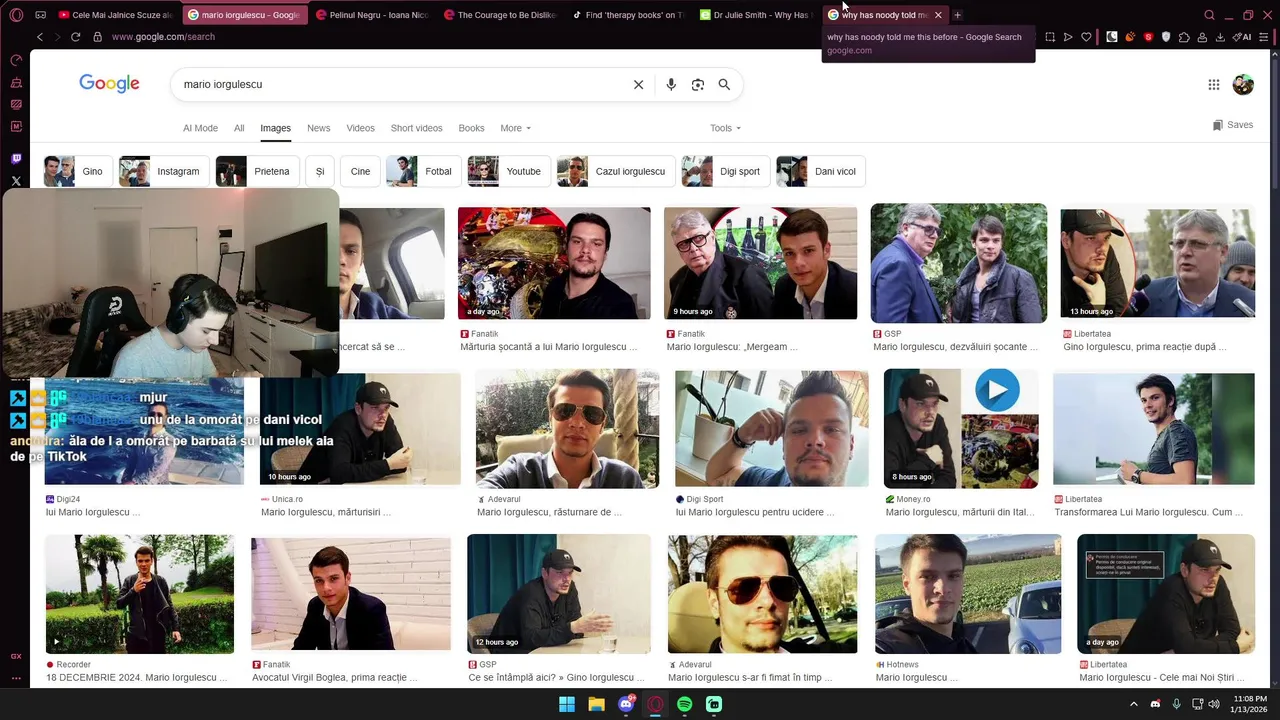Select the Digi sport suggestion chip
The image size is (1280, 720).
click(x=725, y=171)
